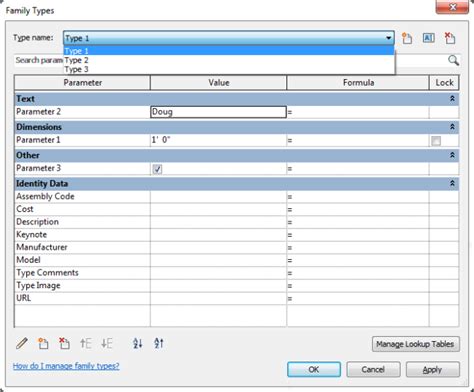
Task: Collapse the Identity Data group
Action: [x=452, y=184]
